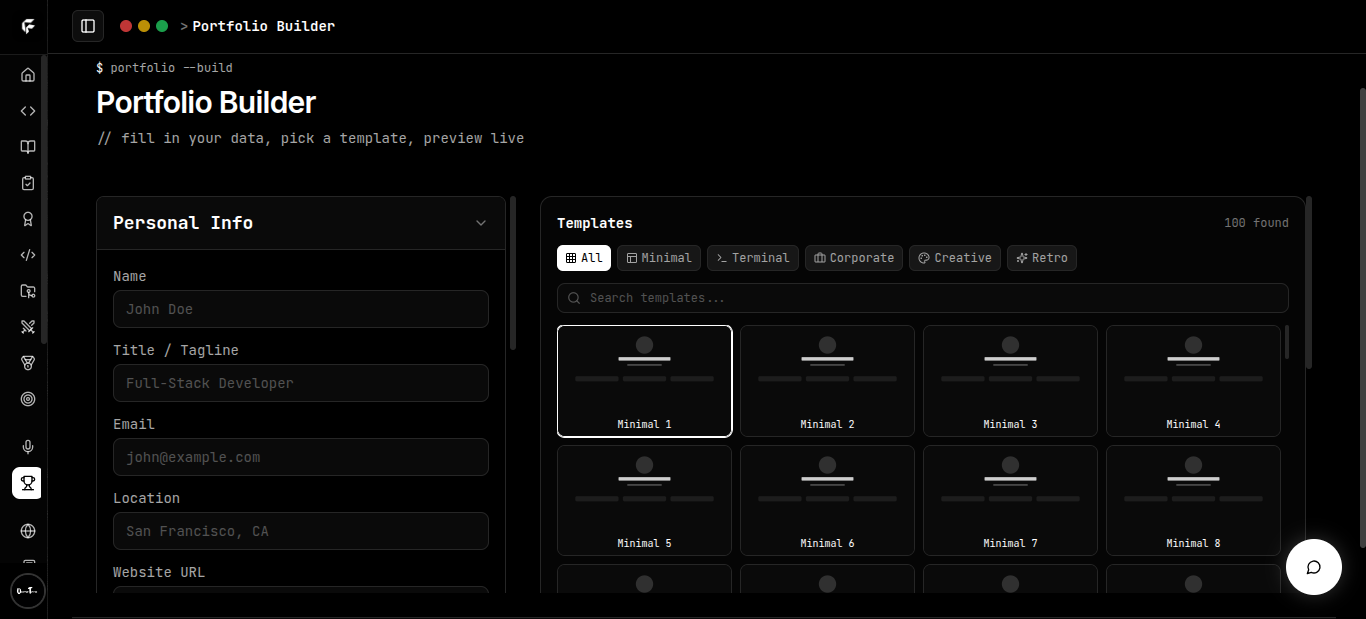Image resolution: width=1366 pixels, height=619 pixels.
Task: Click the app logo in the top-left corner
Action: pyautogui.click(x=28, y=27)
